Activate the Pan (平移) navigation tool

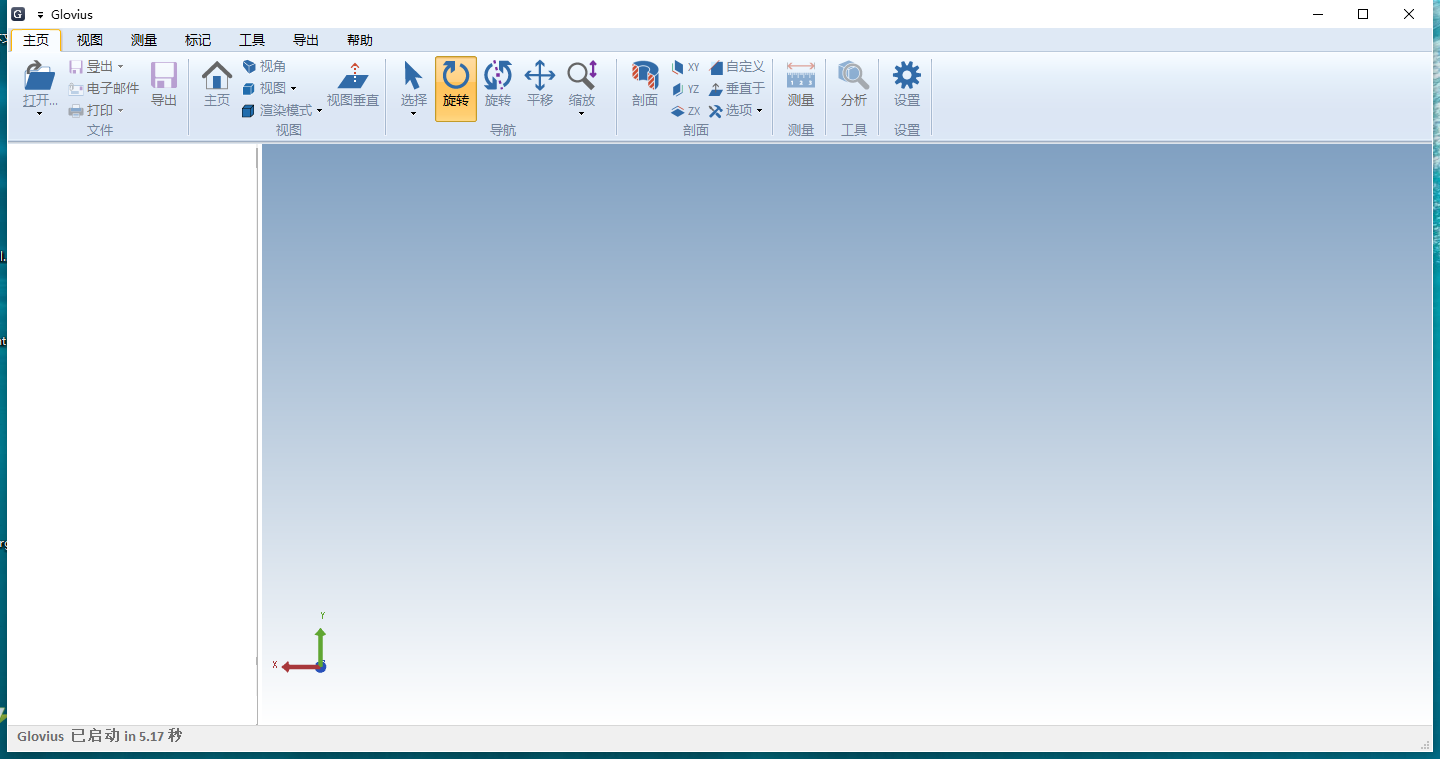point(540,77)
